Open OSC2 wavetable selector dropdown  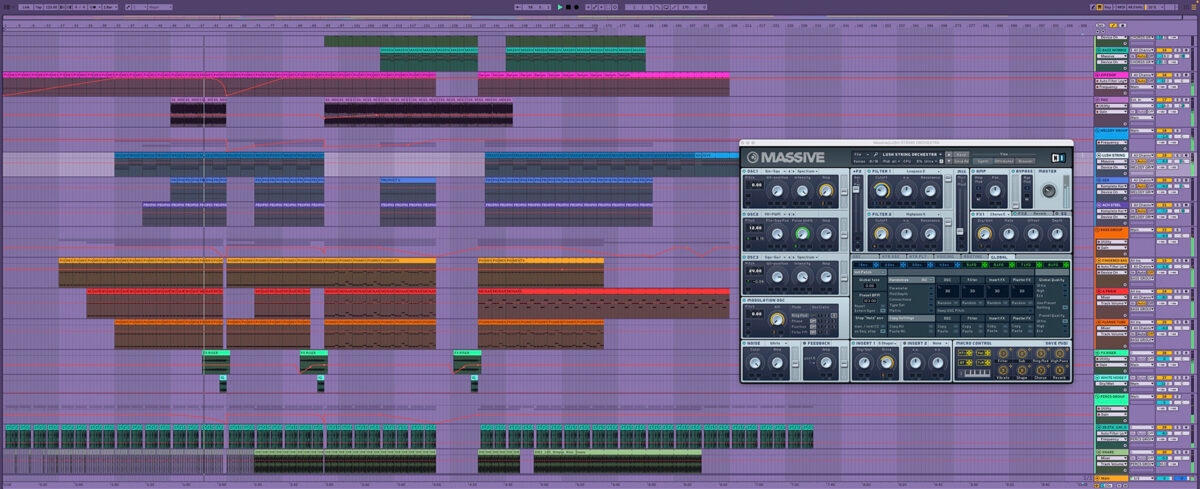click(x=774, y=214)
